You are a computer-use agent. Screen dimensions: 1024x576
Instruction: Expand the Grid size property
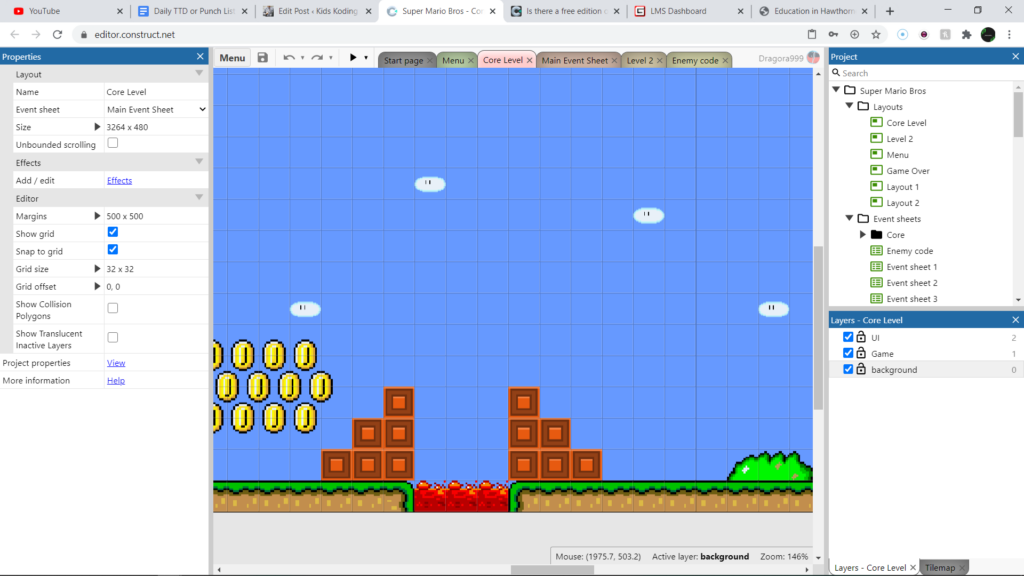(97, 268)
